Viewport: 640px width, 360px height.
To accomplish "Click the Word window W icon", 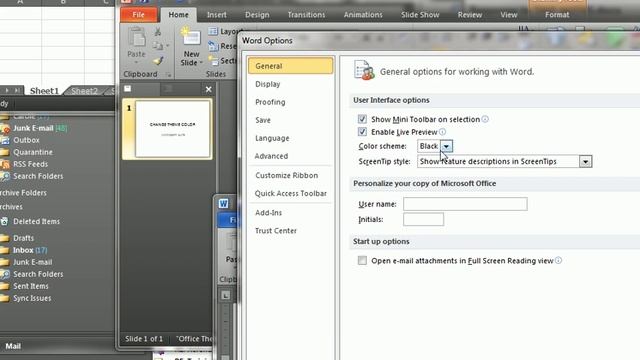I will [x=223, y=204].
